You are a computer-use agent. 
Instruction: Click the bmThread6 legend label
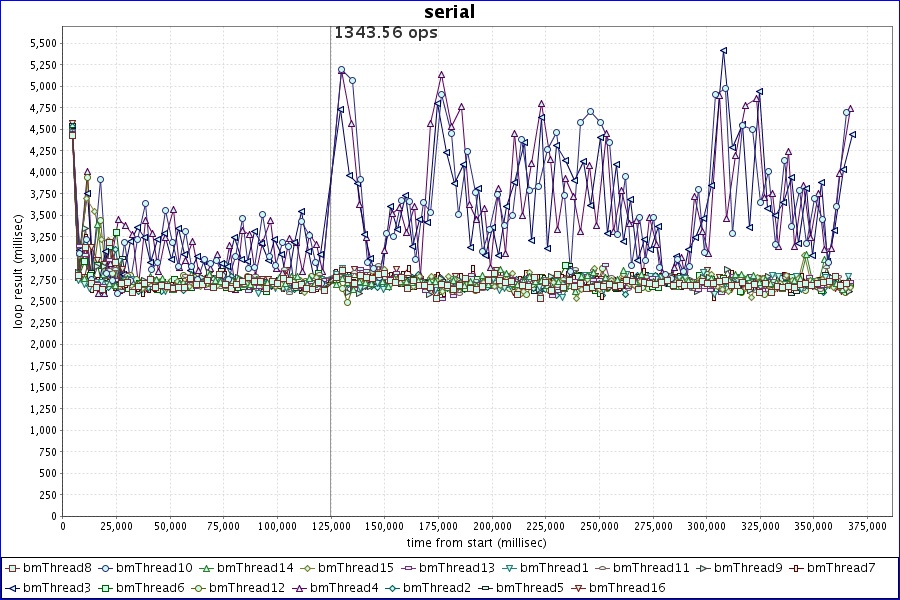tap(153, 587)
